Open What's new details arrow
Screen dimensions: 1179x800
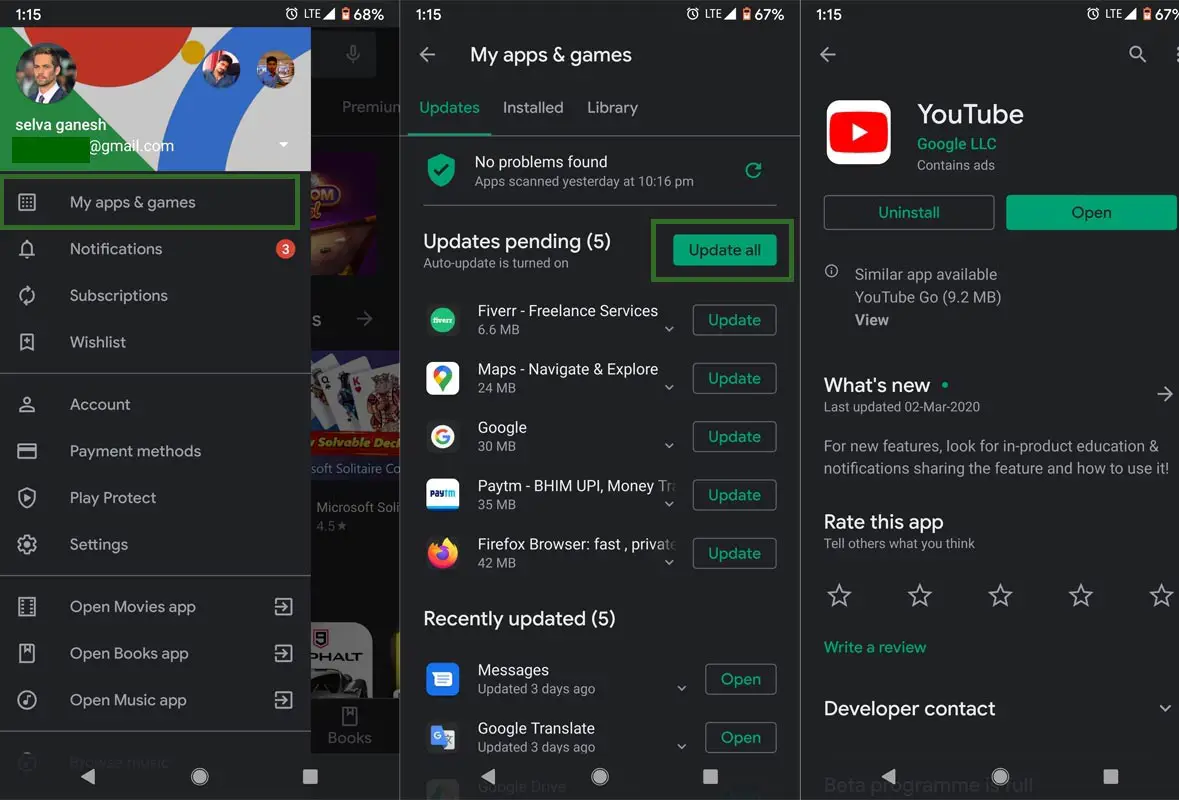[1165, 394]
